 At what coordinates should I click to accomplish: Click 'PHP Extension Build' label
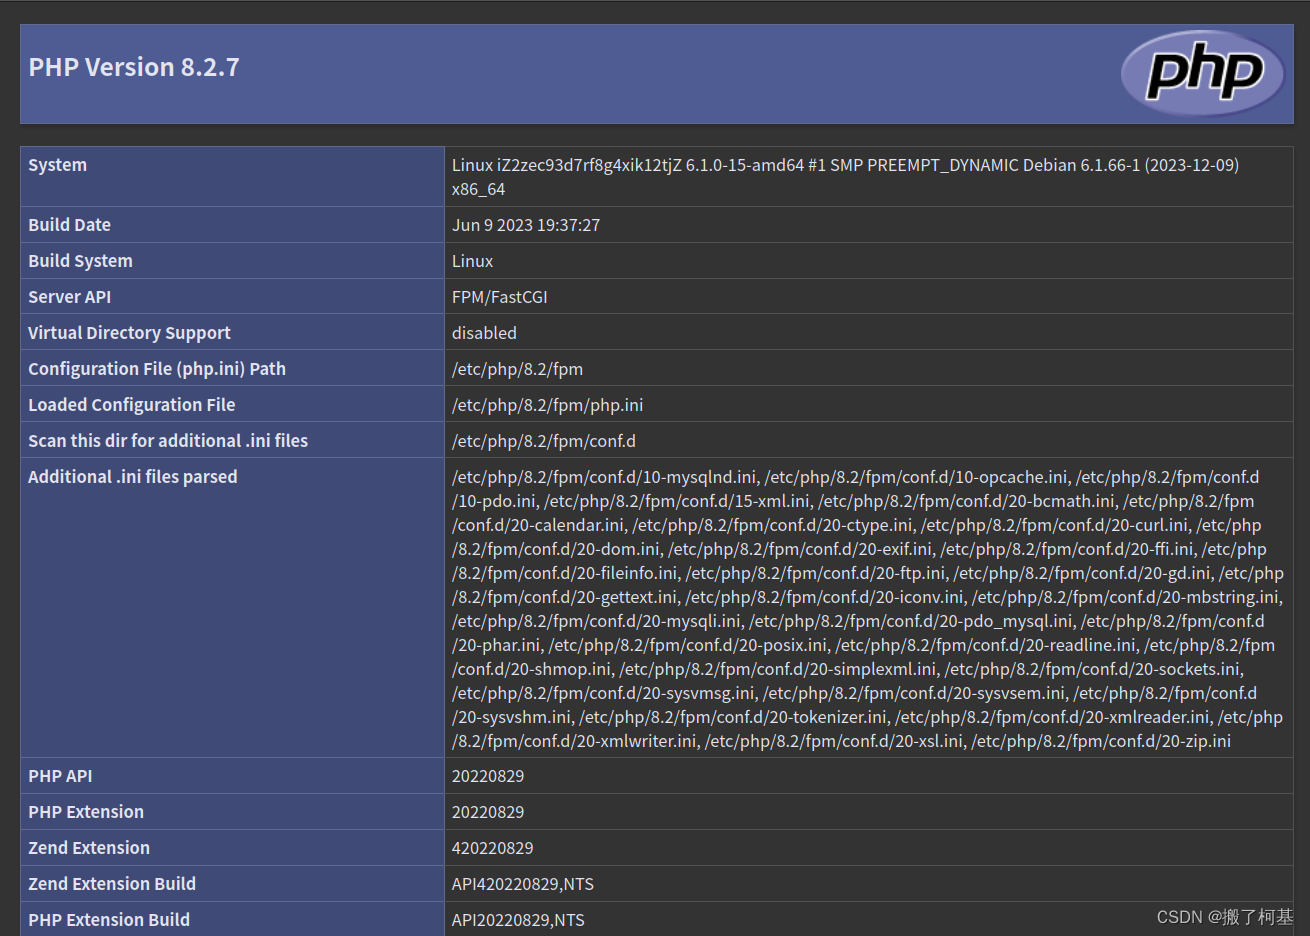[109, 920]
